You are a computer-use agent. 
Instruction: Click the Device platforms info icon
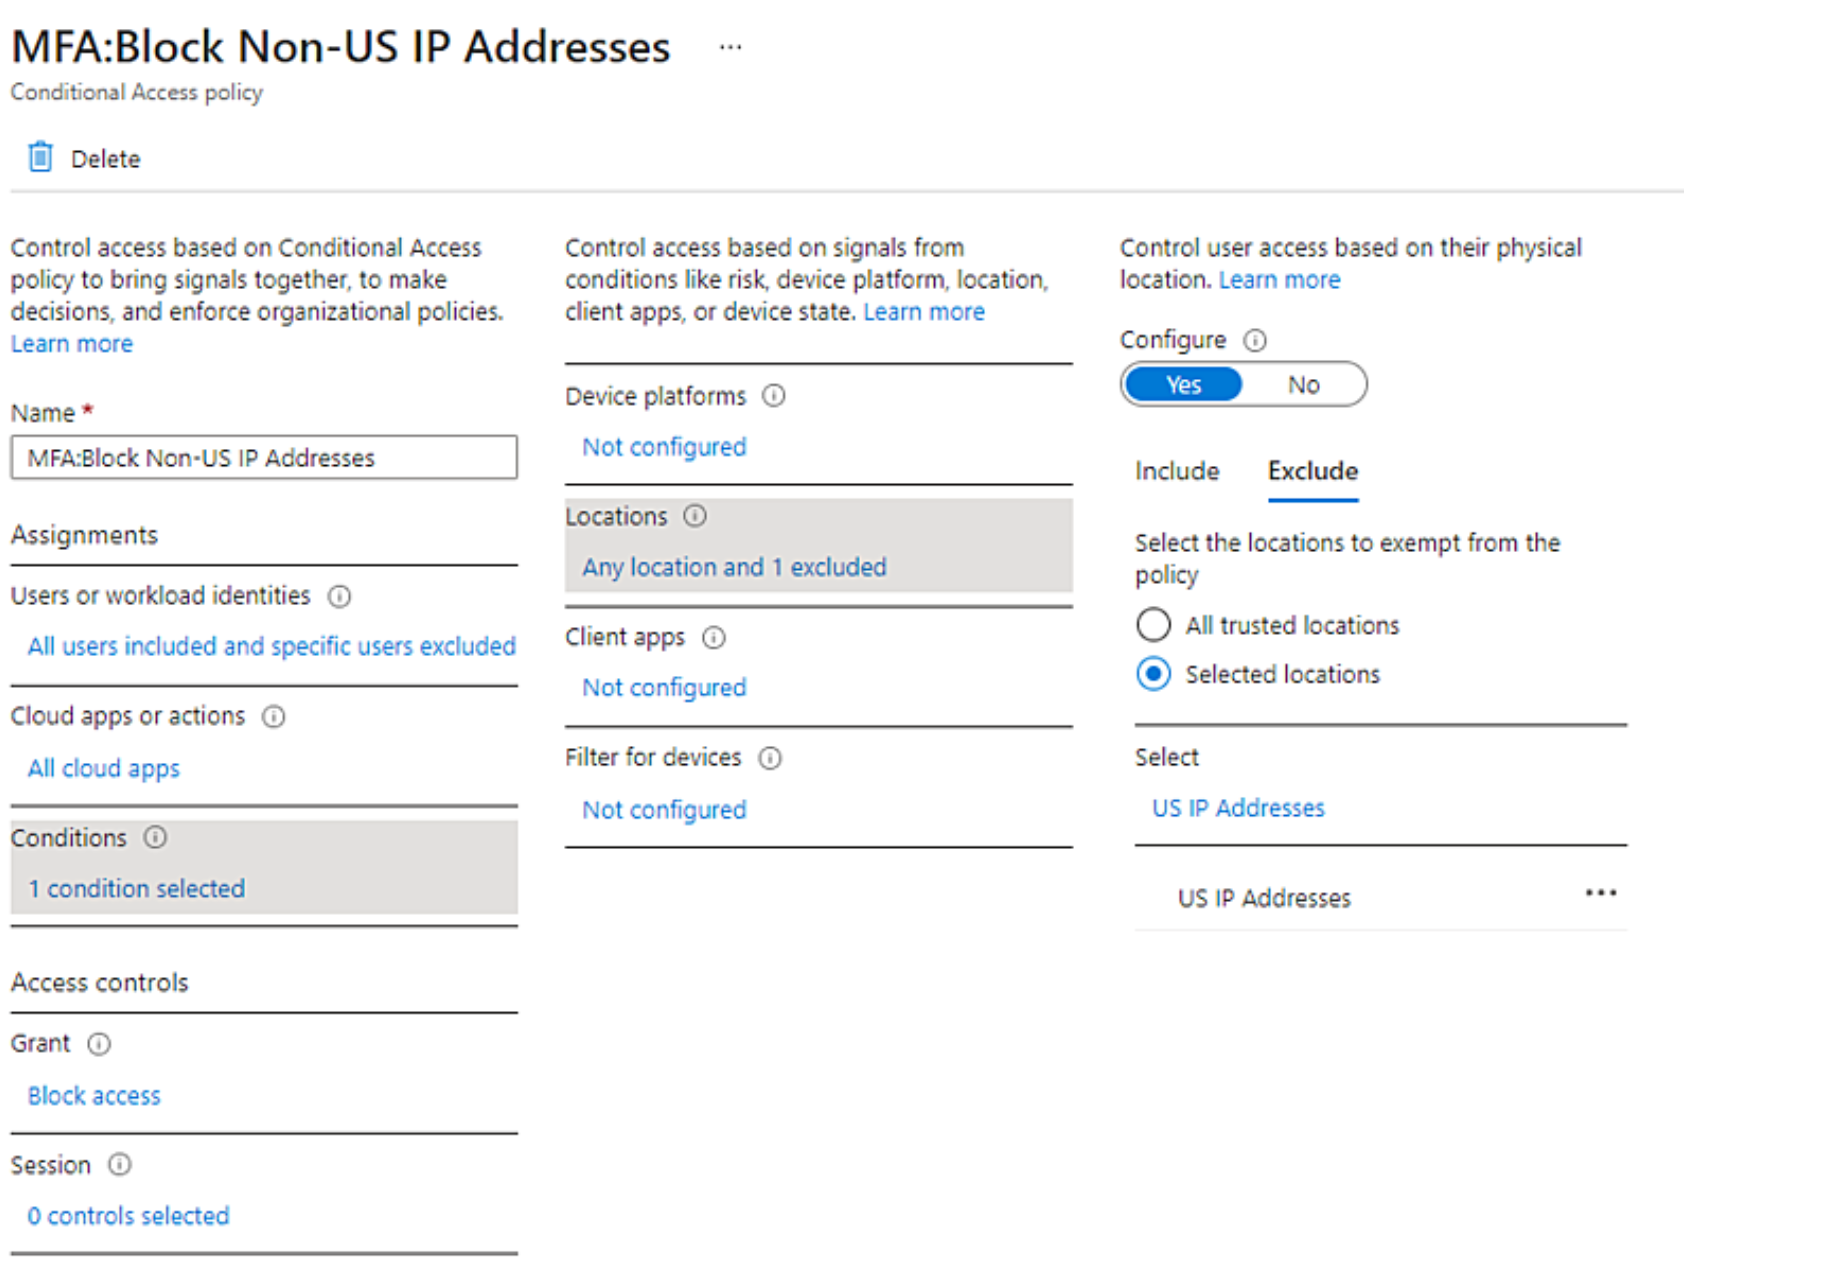click(774, 396)
